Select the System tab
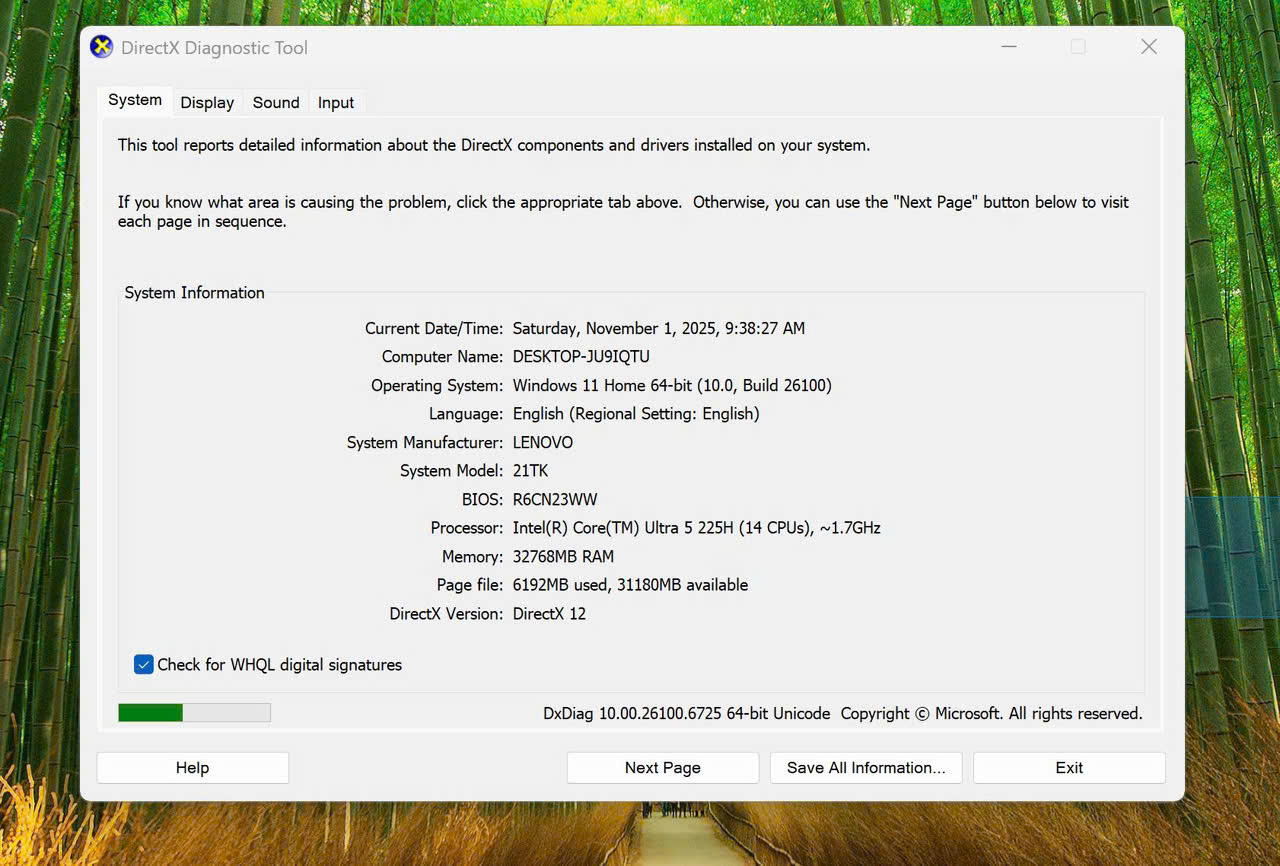 pos(135,100)
